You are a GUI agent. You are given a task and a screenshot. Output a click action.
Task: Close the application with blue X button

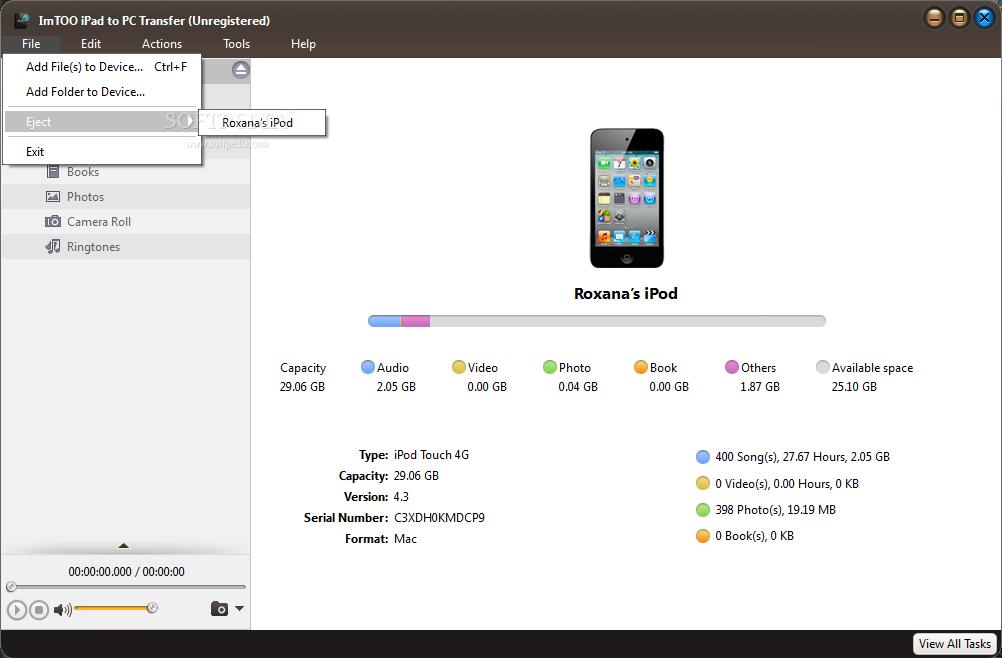[x=984, y=18]
